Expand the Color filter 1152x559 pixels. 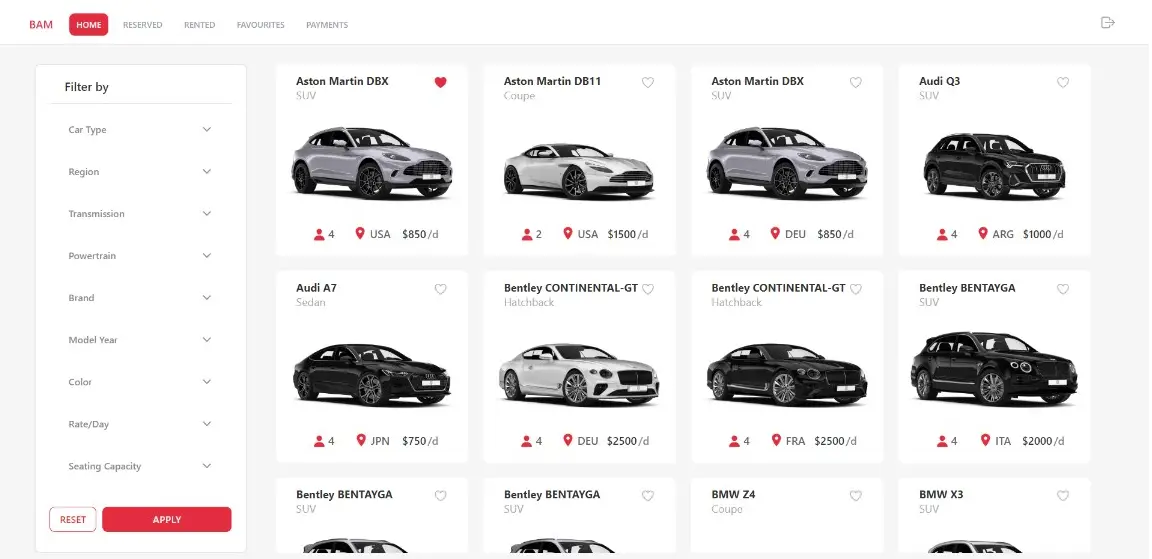point(140,382)
